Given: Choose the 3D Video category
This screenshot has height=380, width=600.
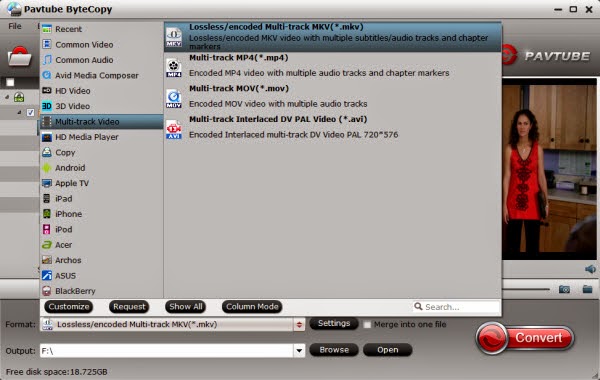Looking at the screenshot, I should pos(101,106).
